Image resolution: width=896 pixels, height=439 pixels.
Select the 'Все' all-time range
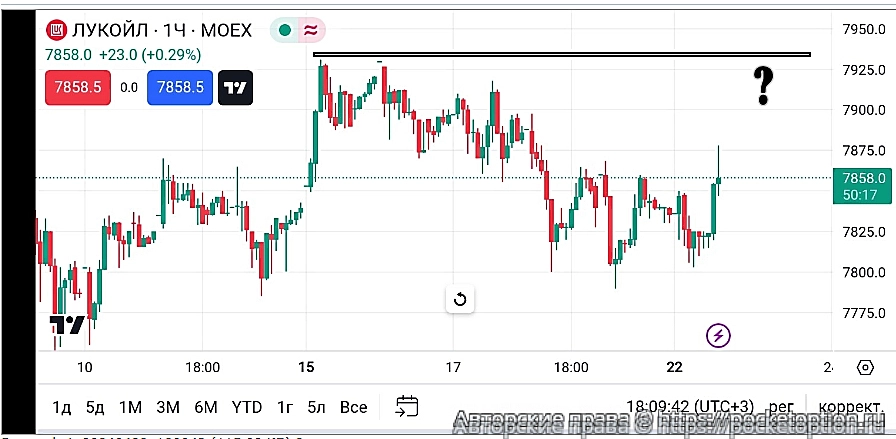coord(353,407)
